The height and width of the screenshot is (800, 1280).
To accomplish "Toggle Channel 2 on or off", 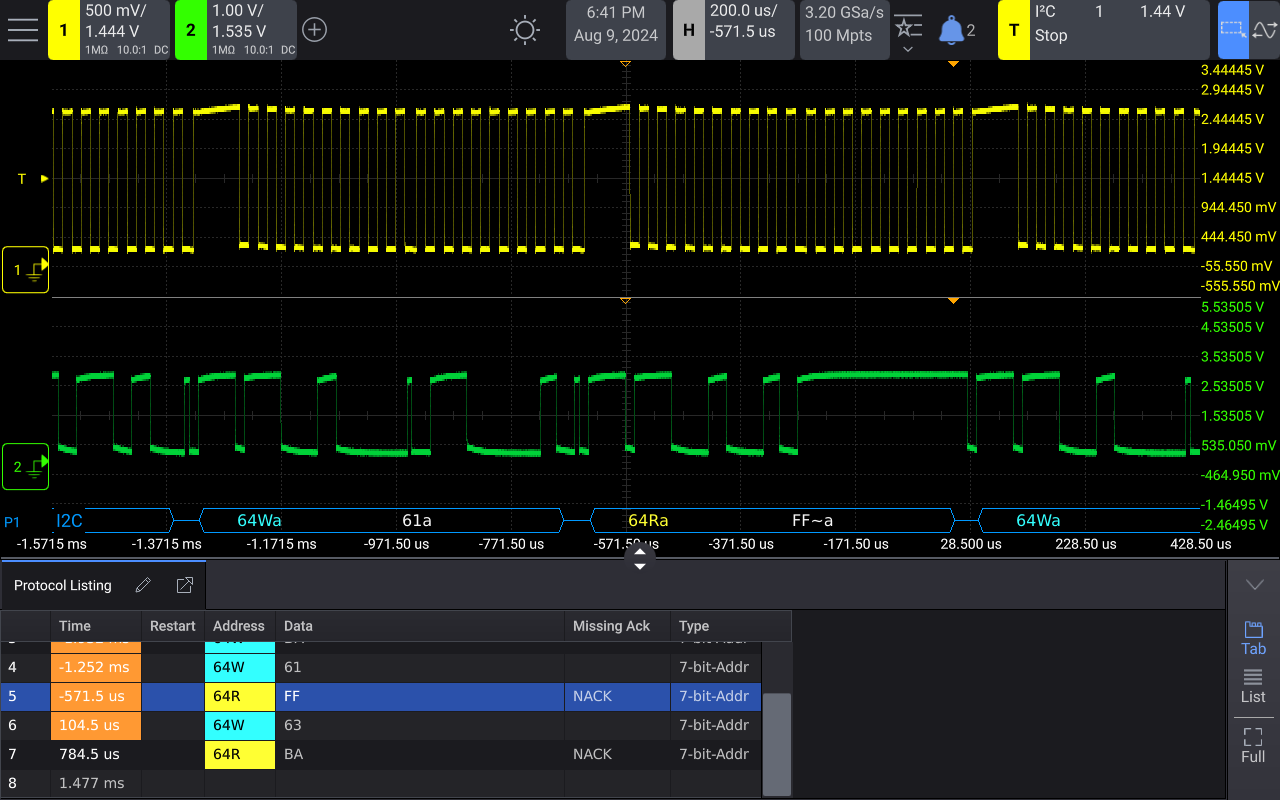I will tap(190, 30).
